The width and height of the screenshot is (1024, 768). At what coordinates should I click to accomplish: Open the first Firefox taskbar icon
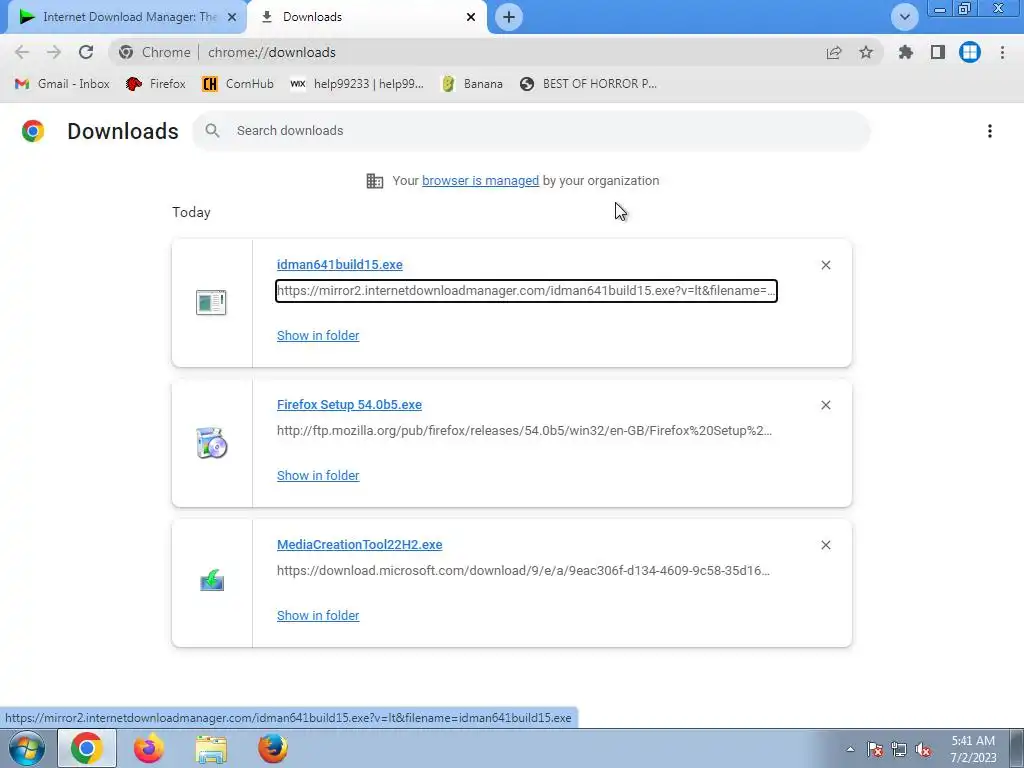149,748
